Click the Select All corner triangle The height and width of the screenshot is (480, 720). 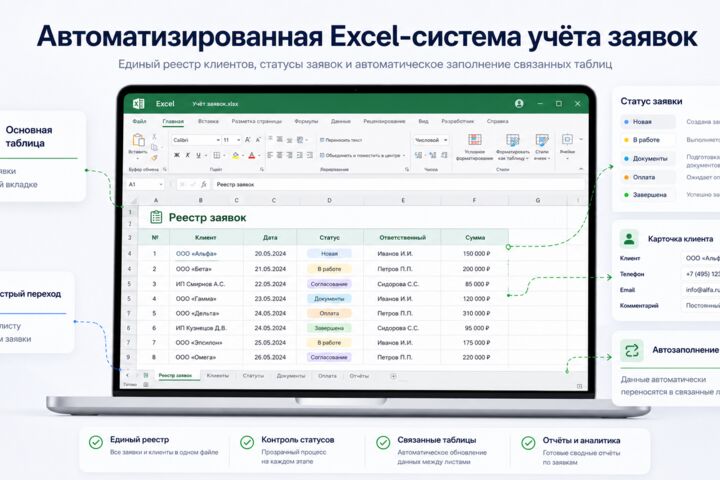132,200
